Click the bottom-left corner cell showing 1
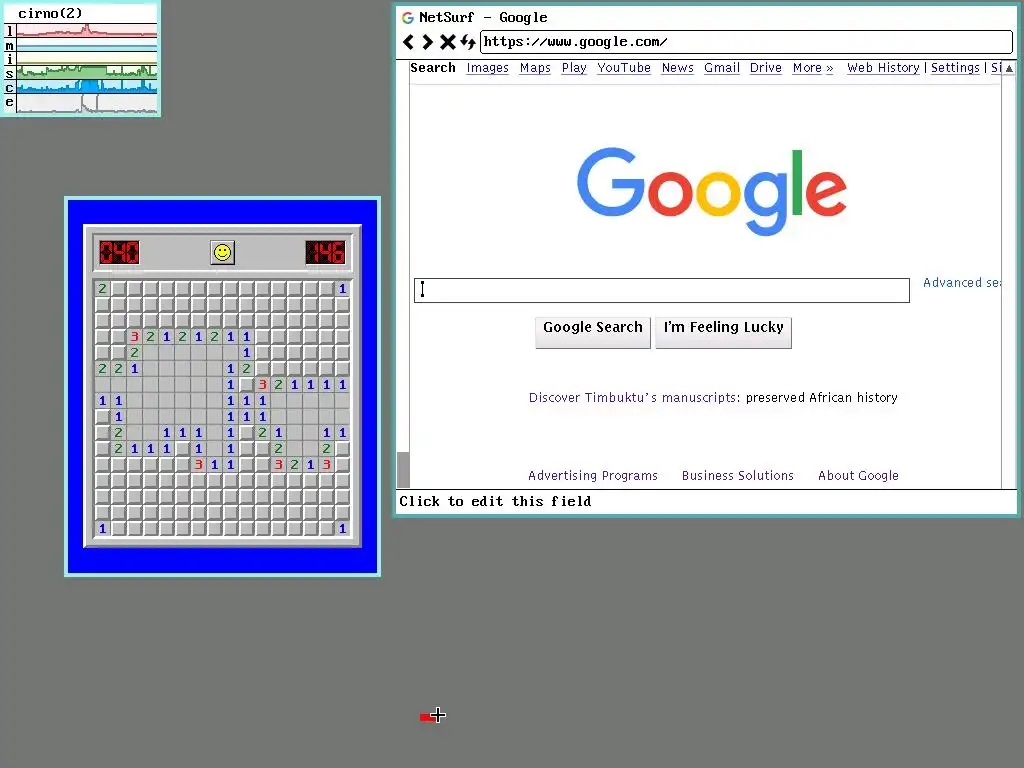Image resolution: width=1024 pixels, height=768 pixels. (103, 528)
